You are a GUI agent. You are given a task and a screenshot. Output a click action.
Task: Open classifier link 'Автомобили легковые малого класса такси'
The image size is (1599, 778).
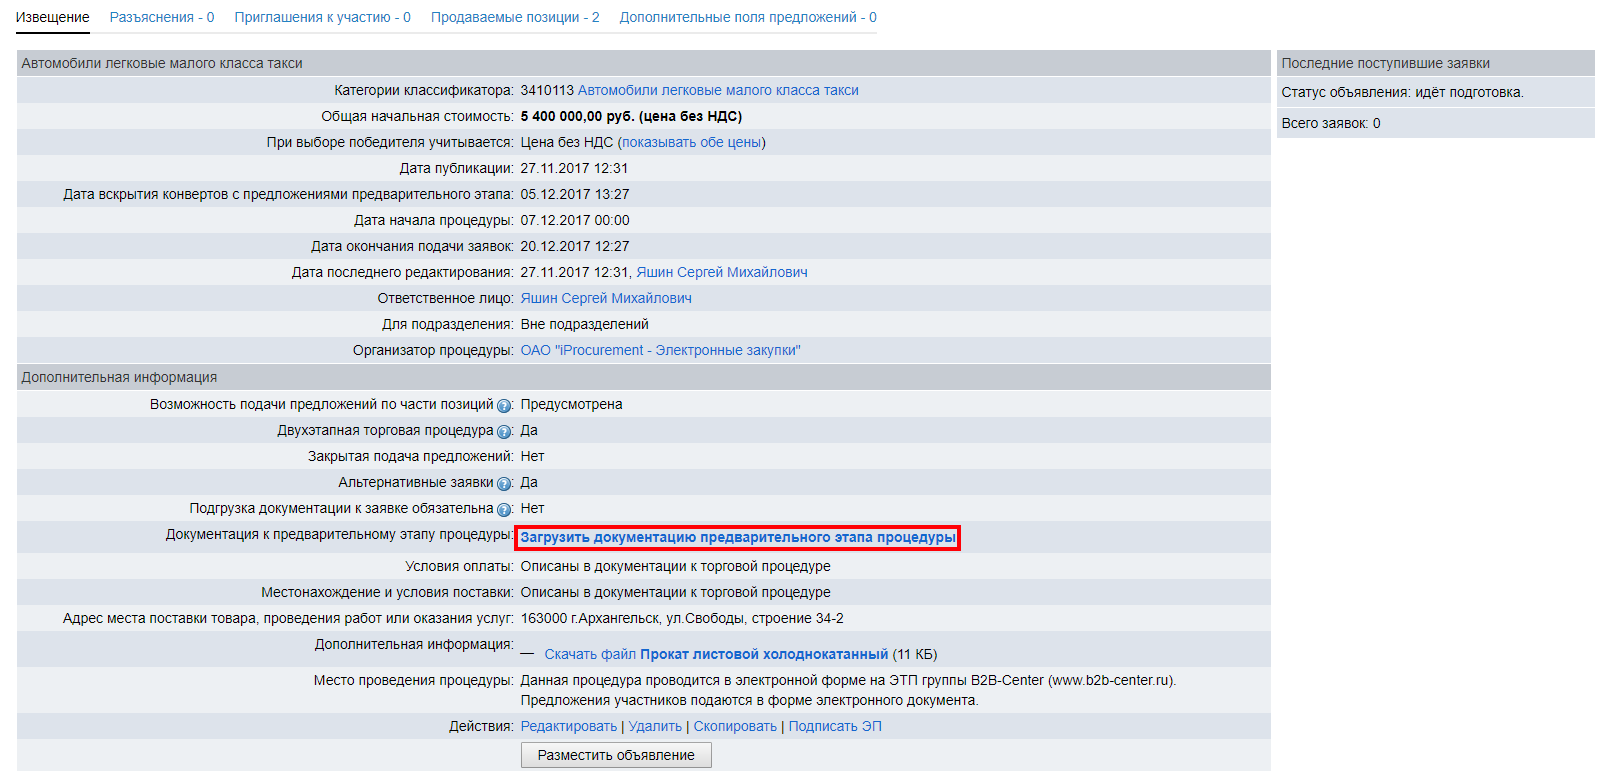[x=717, y=90]
